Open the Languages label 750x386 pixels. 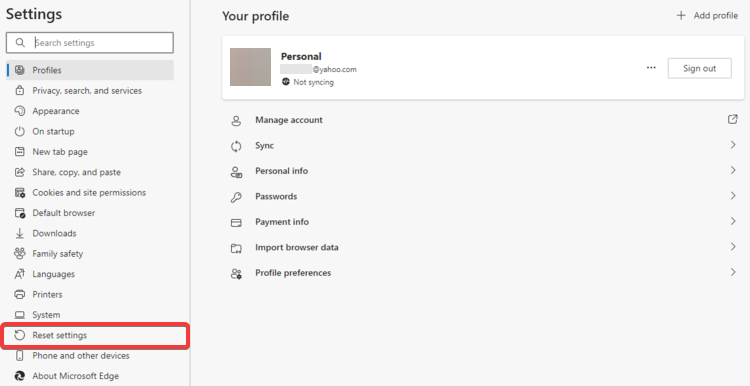click(54, 274)
